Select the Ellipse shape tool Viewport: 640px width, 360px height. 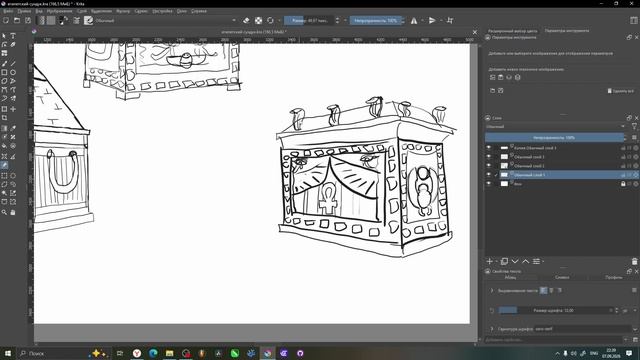click(13, 72)
